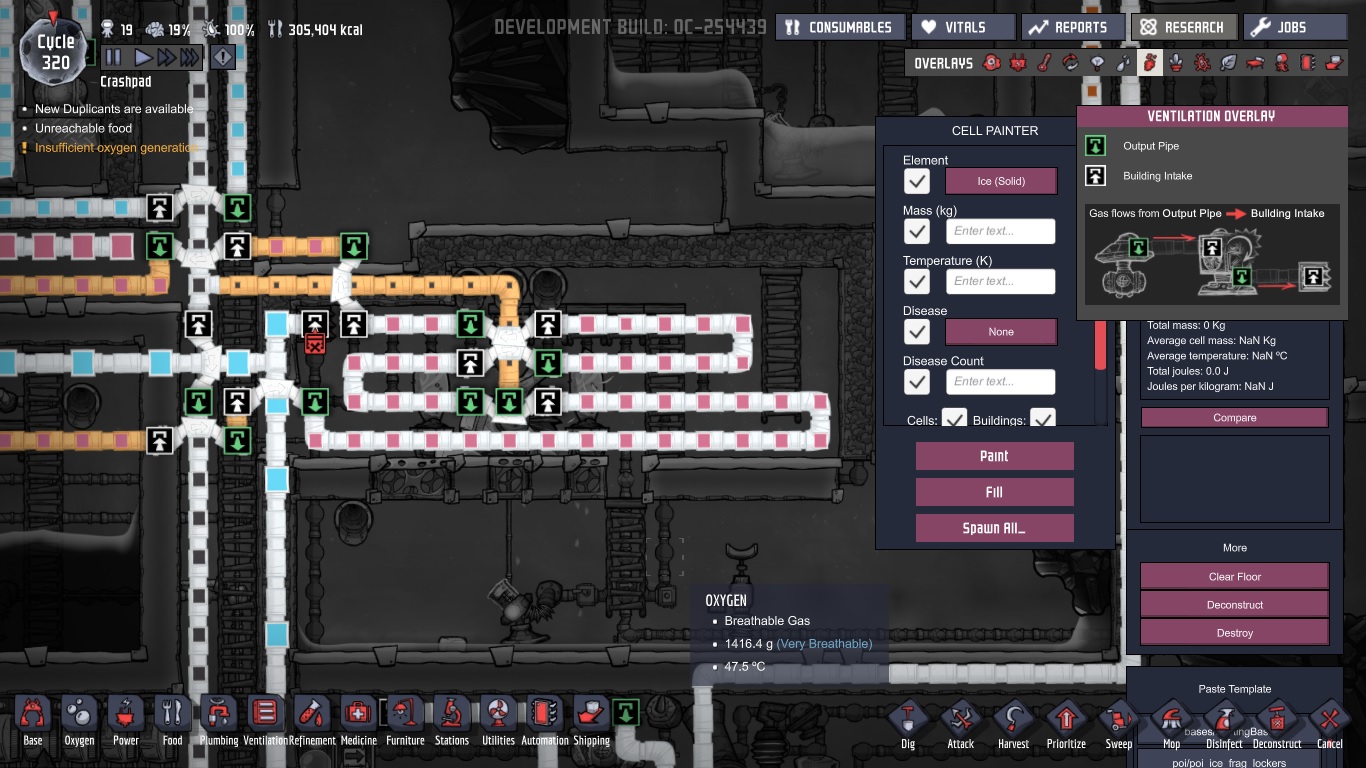Open the Reports menu
1366x768 pixels.
click(x=1072, y=27)
